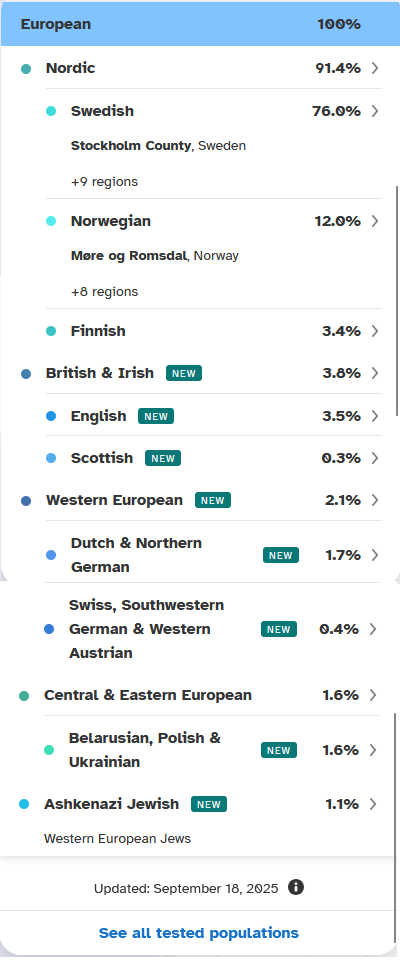The width and height of the screenshot is (400, 967).
Task: Click the Central & Eastern European chevron
Action: point(372,695)
